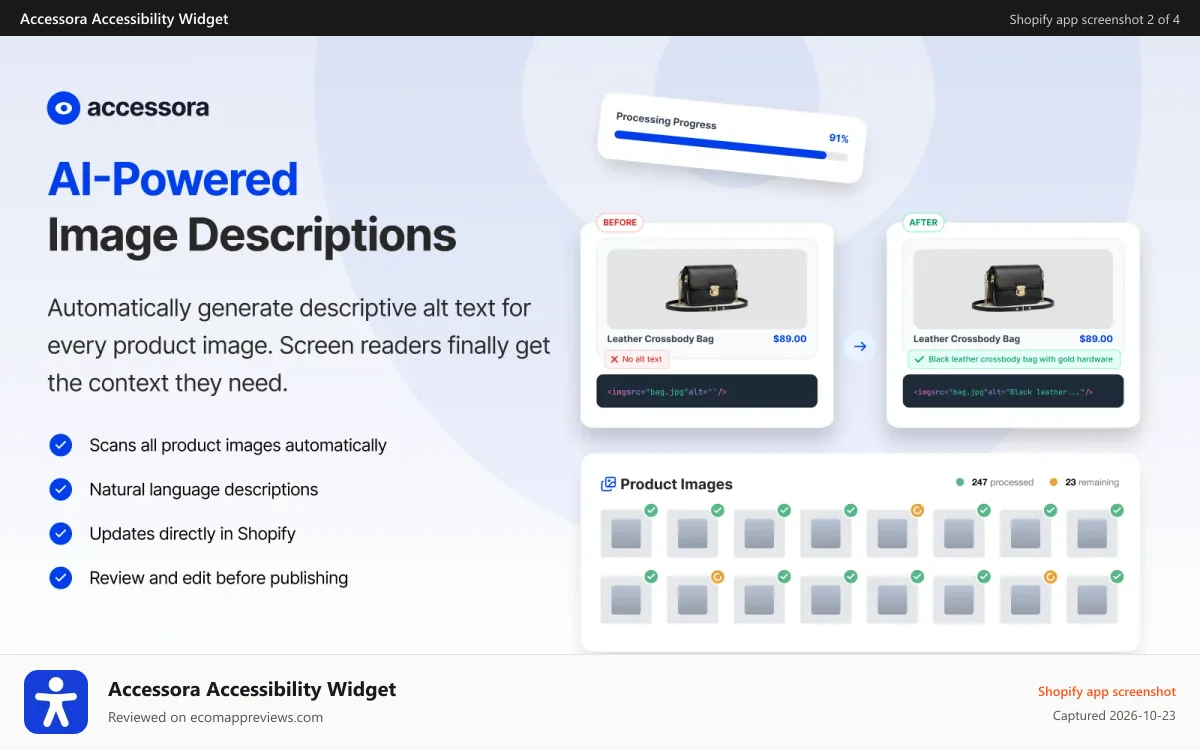
Task: Click "Shopify app screenshot 2 of 4" label
Action: (x=1094, y=19)
